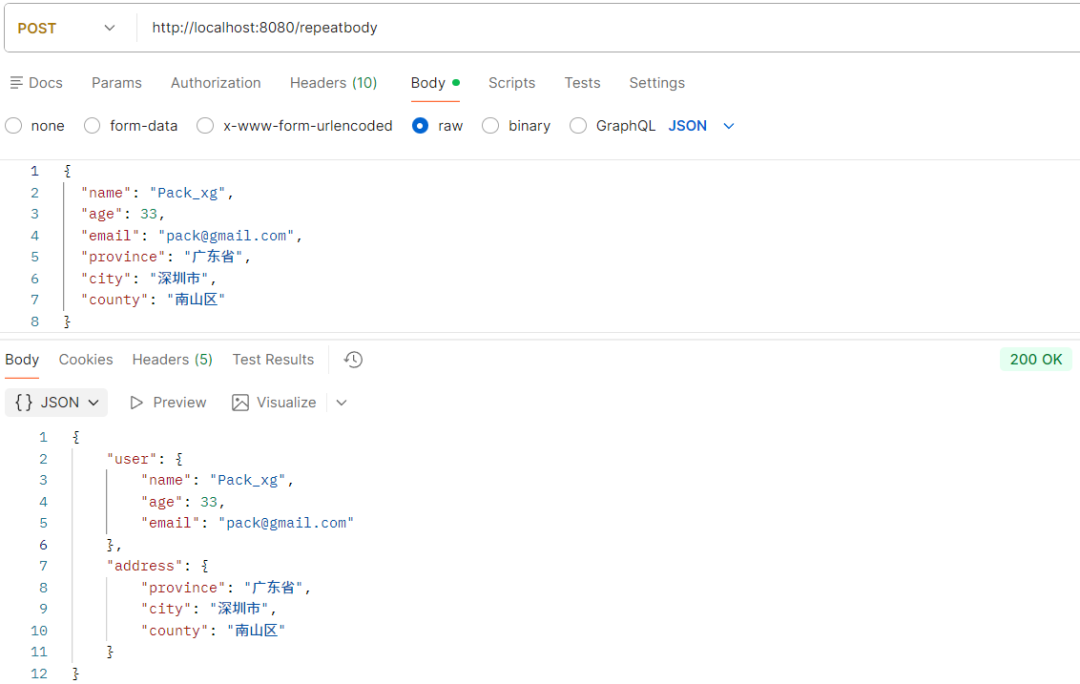The image size is (1080, 684).
Task: Click the "province" line in request body
Action: point(166,257)
